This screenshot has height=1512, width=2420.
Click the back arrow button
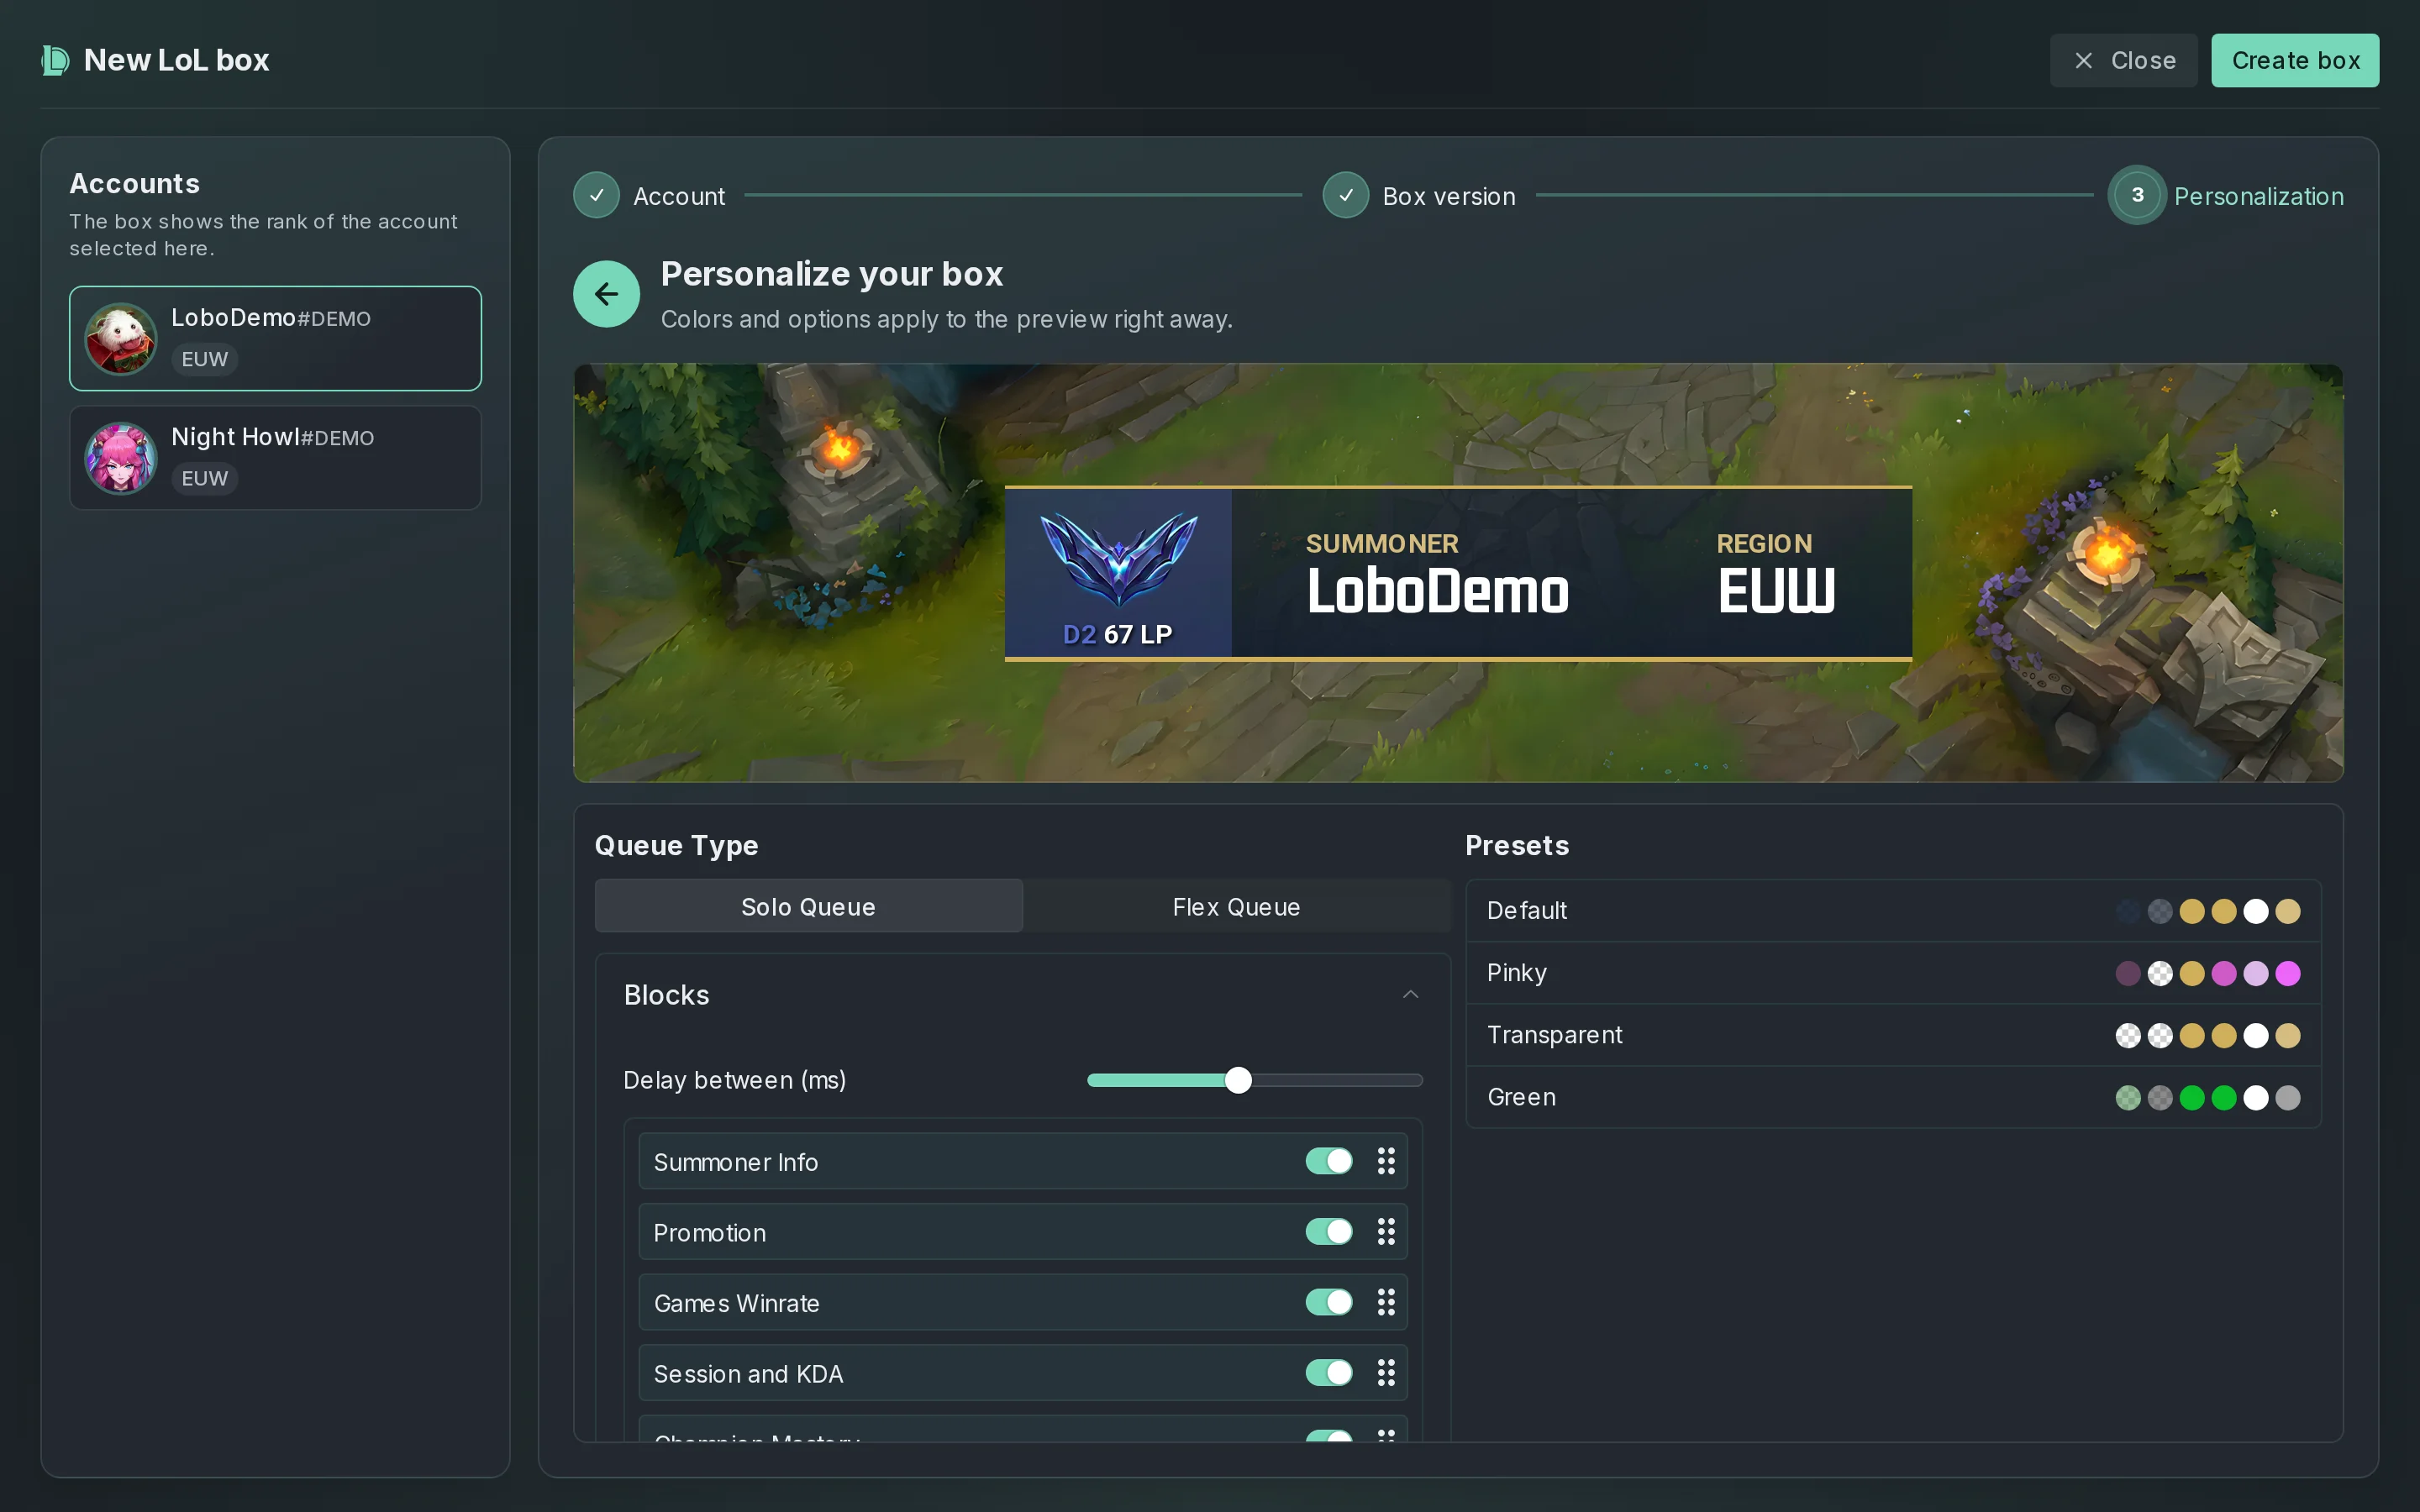[x=606, y=294]
